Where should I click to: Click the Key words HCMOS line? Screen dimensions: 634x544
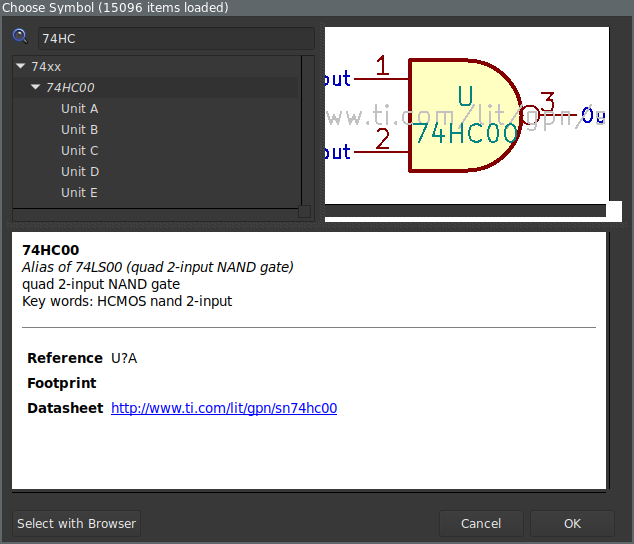[x=127, y=301]
